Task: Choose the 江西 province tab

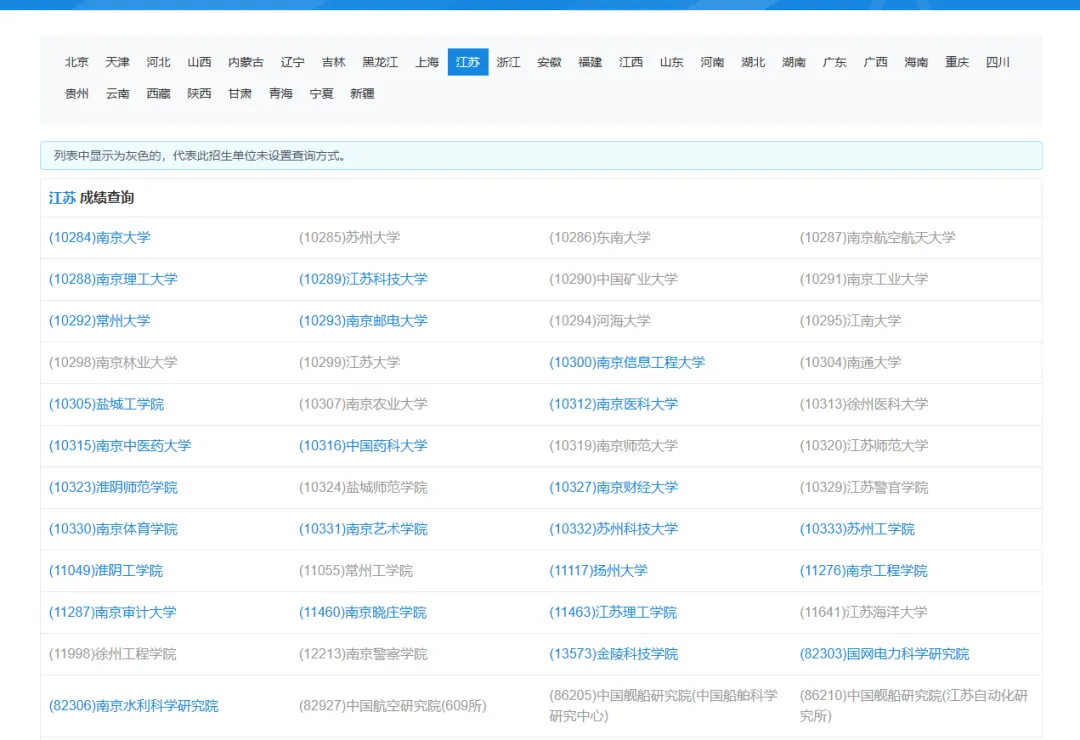Action: pos(630,62)
